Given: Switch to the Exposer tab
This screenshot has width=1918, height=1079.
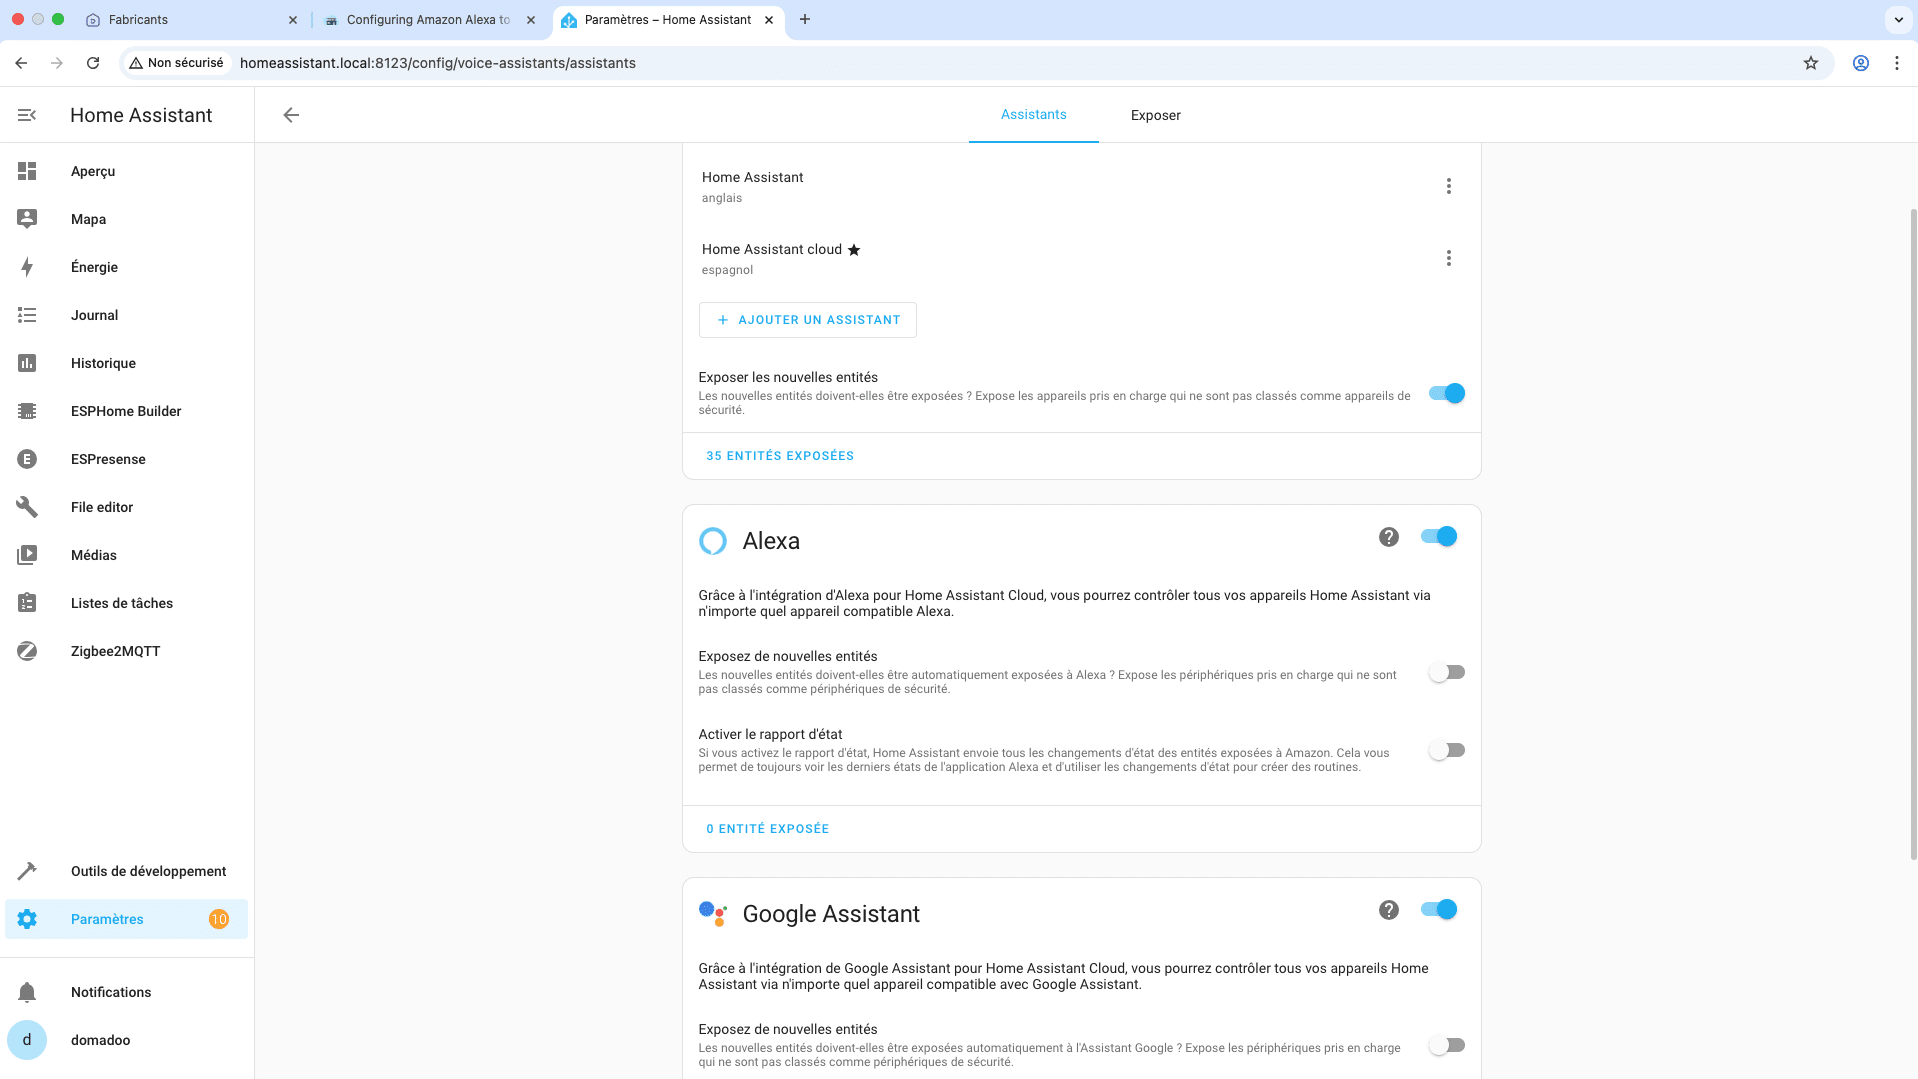Looking at the screenshot, I should click(1155, 115).
